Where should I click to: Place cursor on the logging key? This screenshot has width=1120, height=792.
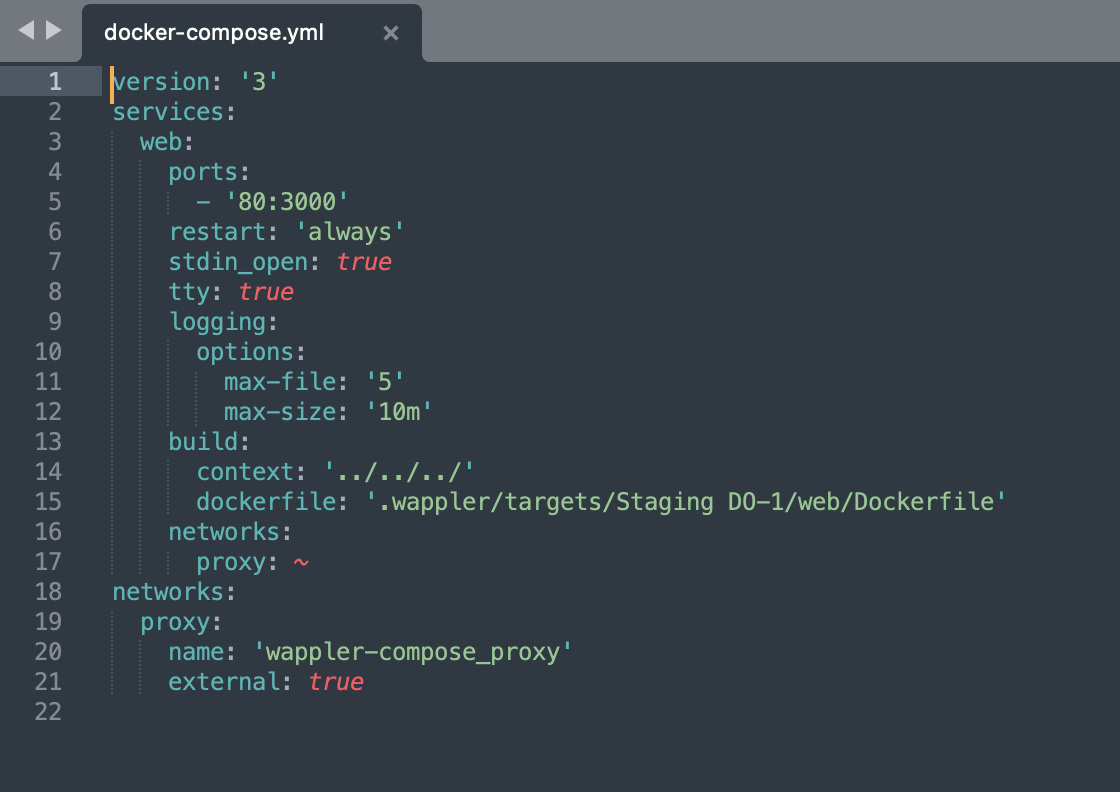(223, 322)
